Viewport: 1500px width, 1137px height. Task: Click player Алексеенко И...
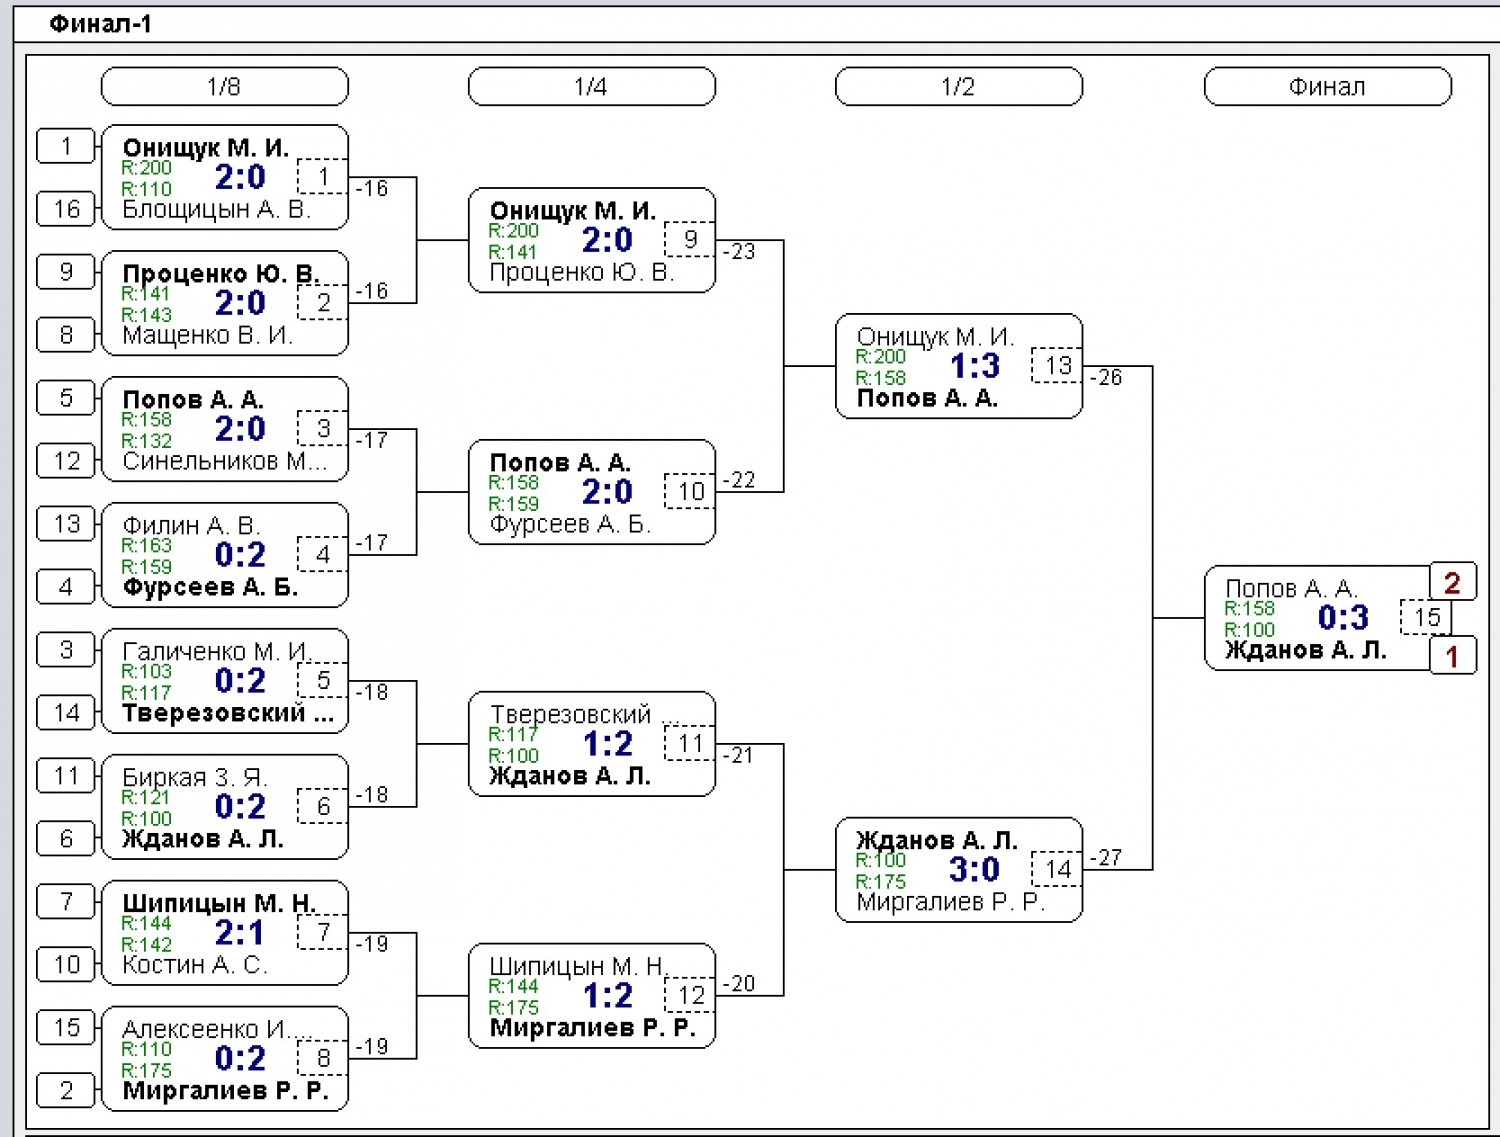(217, 1029)
